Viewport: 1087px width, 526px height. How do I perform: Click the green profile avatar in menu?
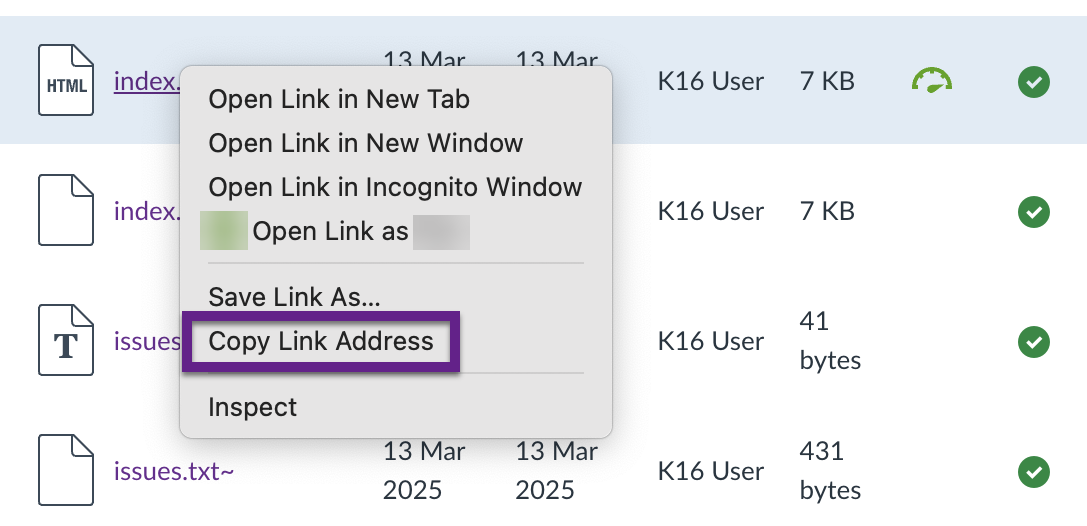point(223,231)
